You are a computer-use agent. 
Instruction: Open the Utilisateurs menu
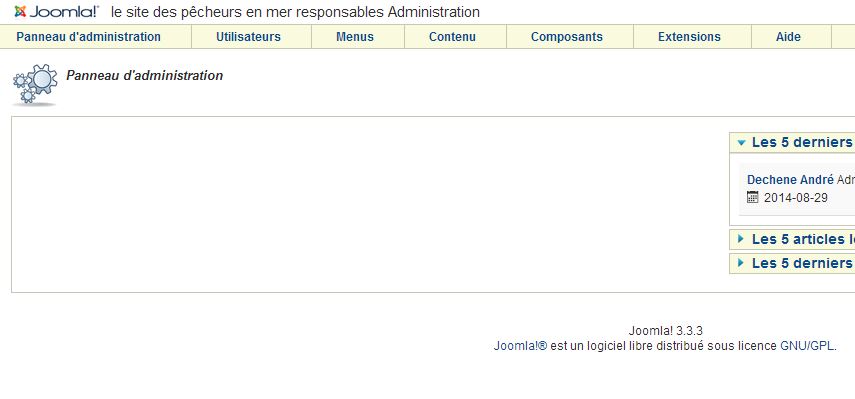pos(248,37)
